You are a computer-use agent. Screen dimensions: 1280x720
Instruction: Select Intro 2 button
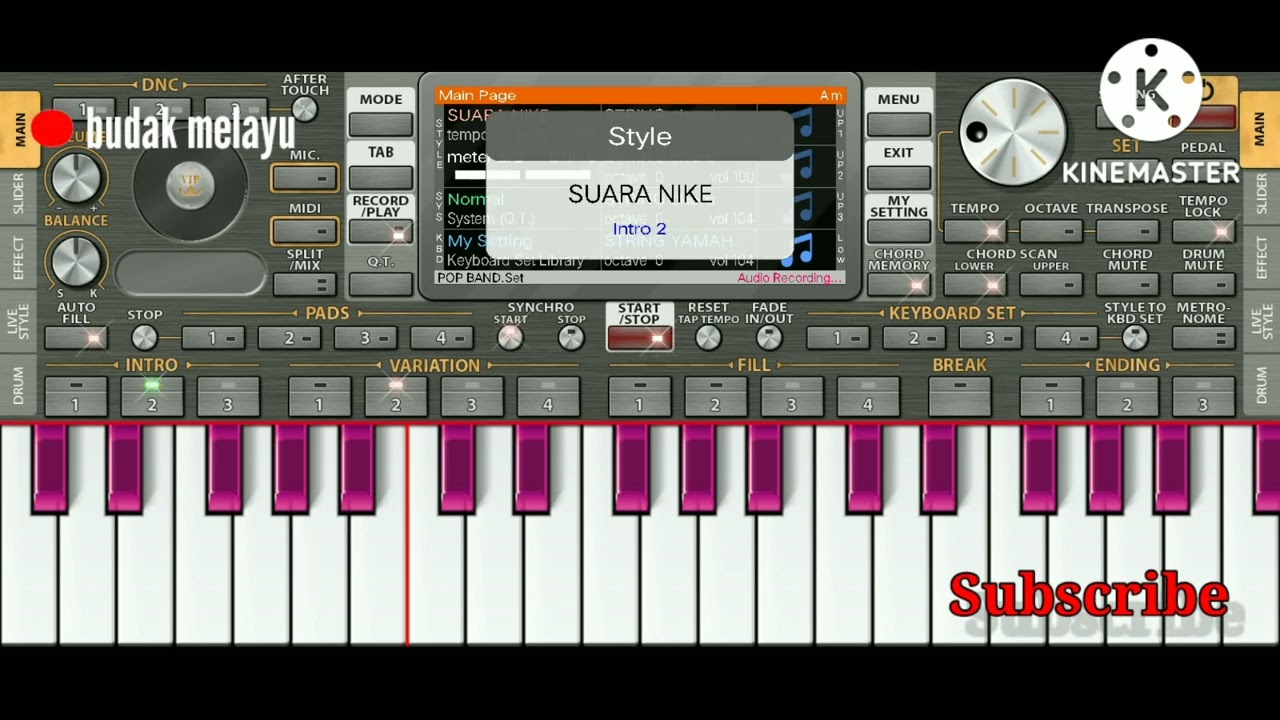[x=152, y=396]
